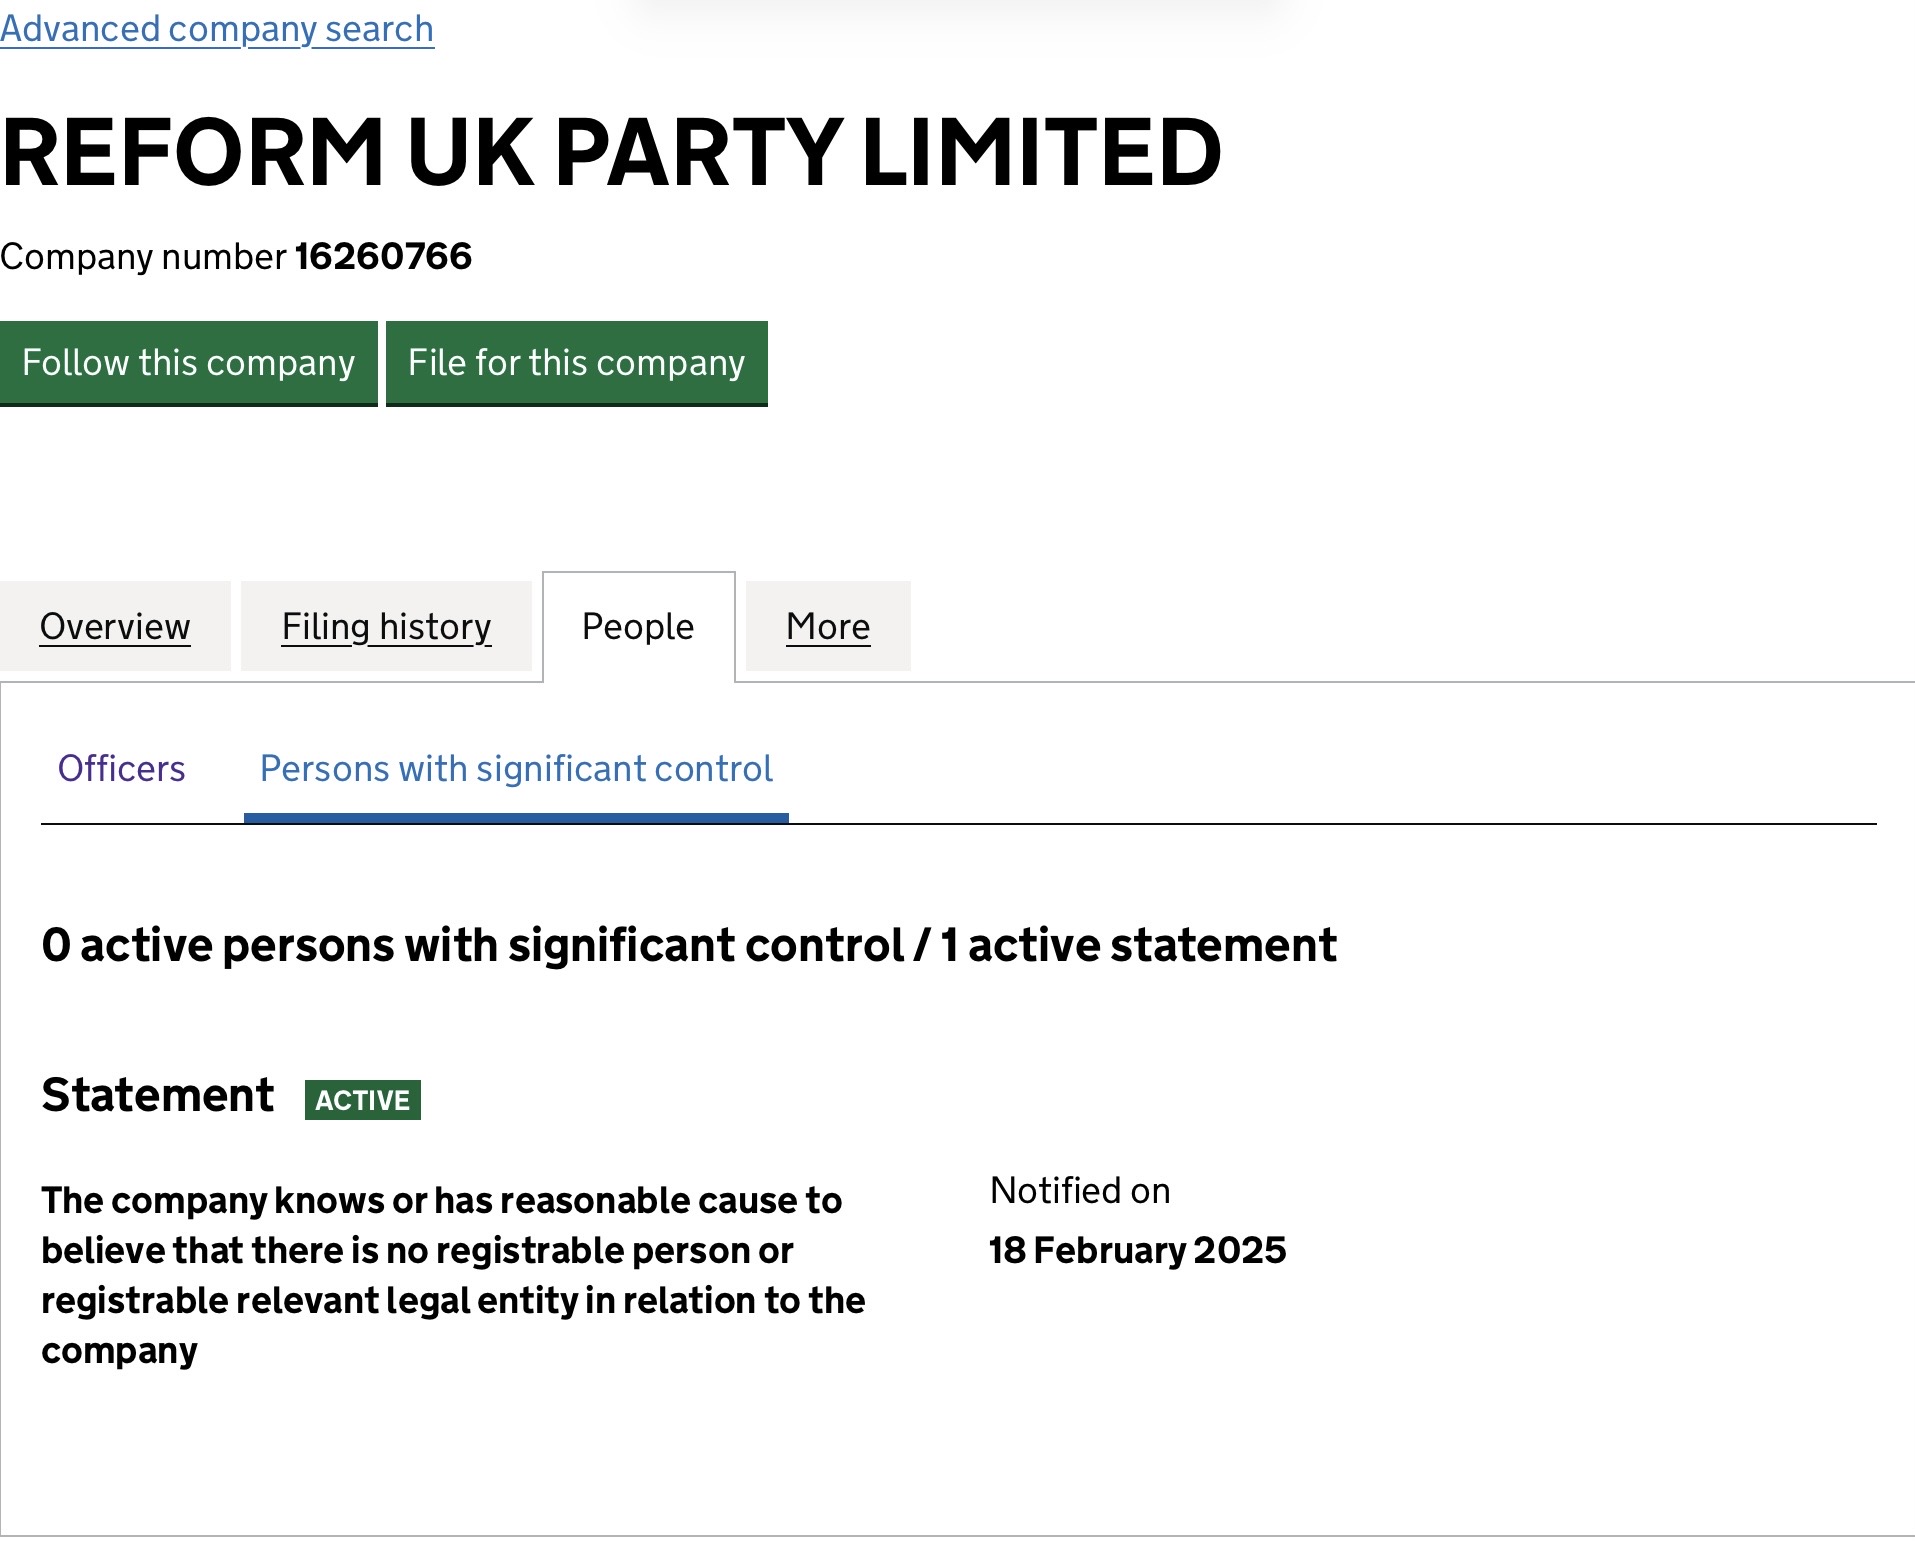Viewport: 1915px width, 1543px height.
Task: Click the green ACTIVE status badge
Action: point(363,1100)
